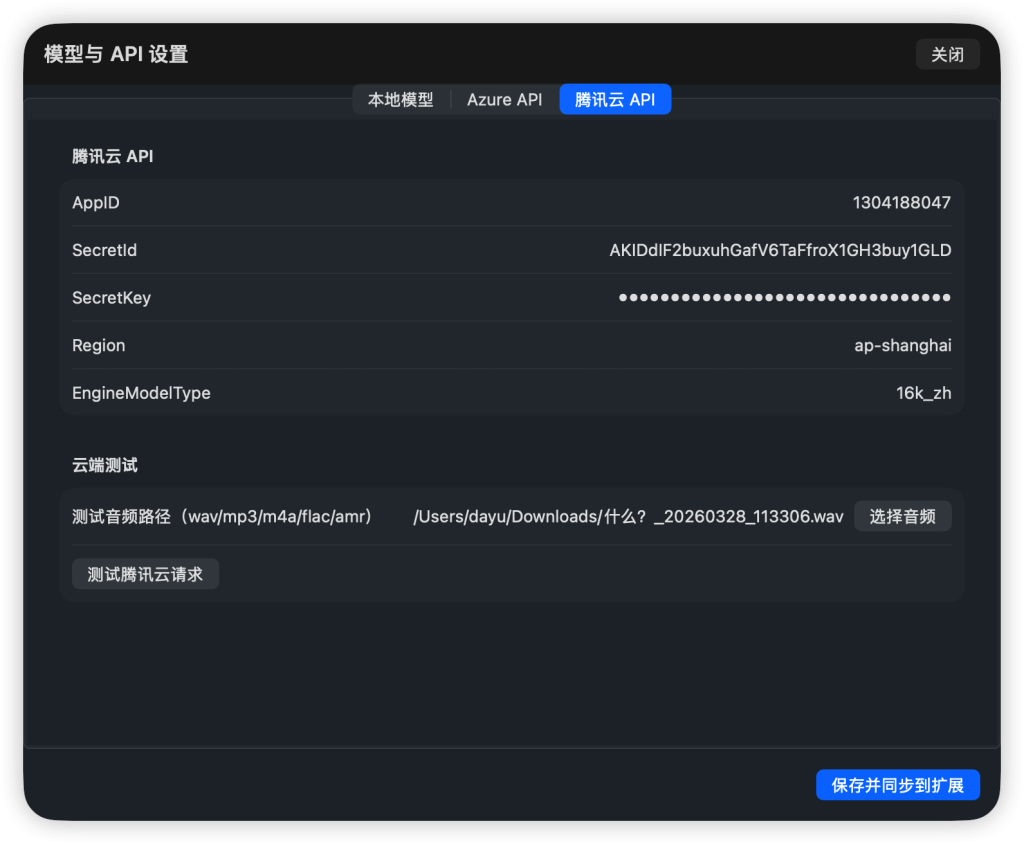Focus the SecretId input field
Image resolution: width=1024 pixels, height=844 pixels.
780,250
